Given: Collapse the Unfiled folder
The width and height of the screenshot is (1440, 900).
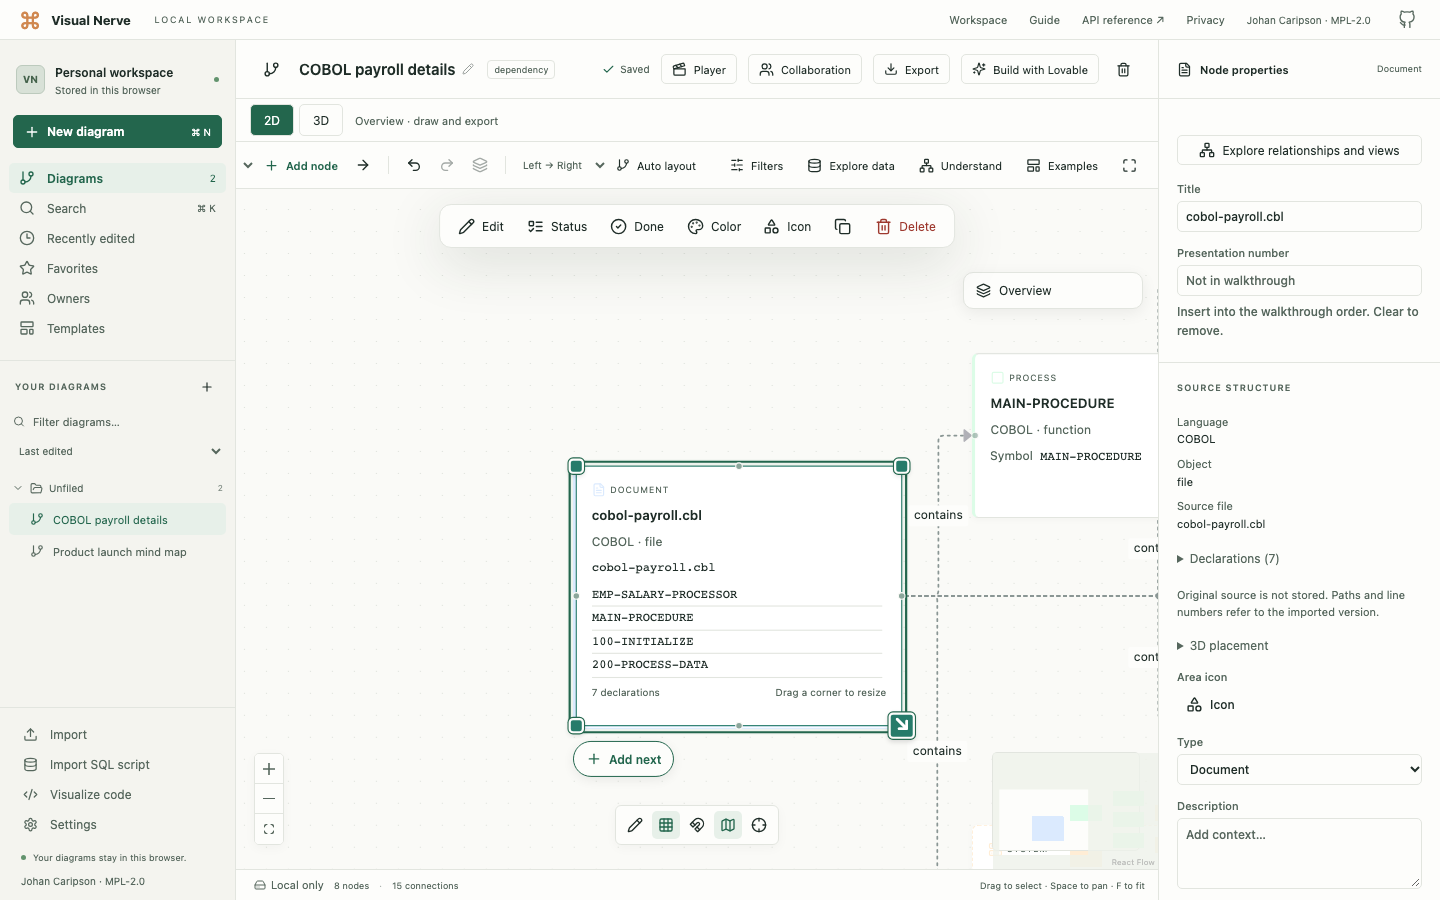Looking at the screenshot, I should tap(18, 489).
